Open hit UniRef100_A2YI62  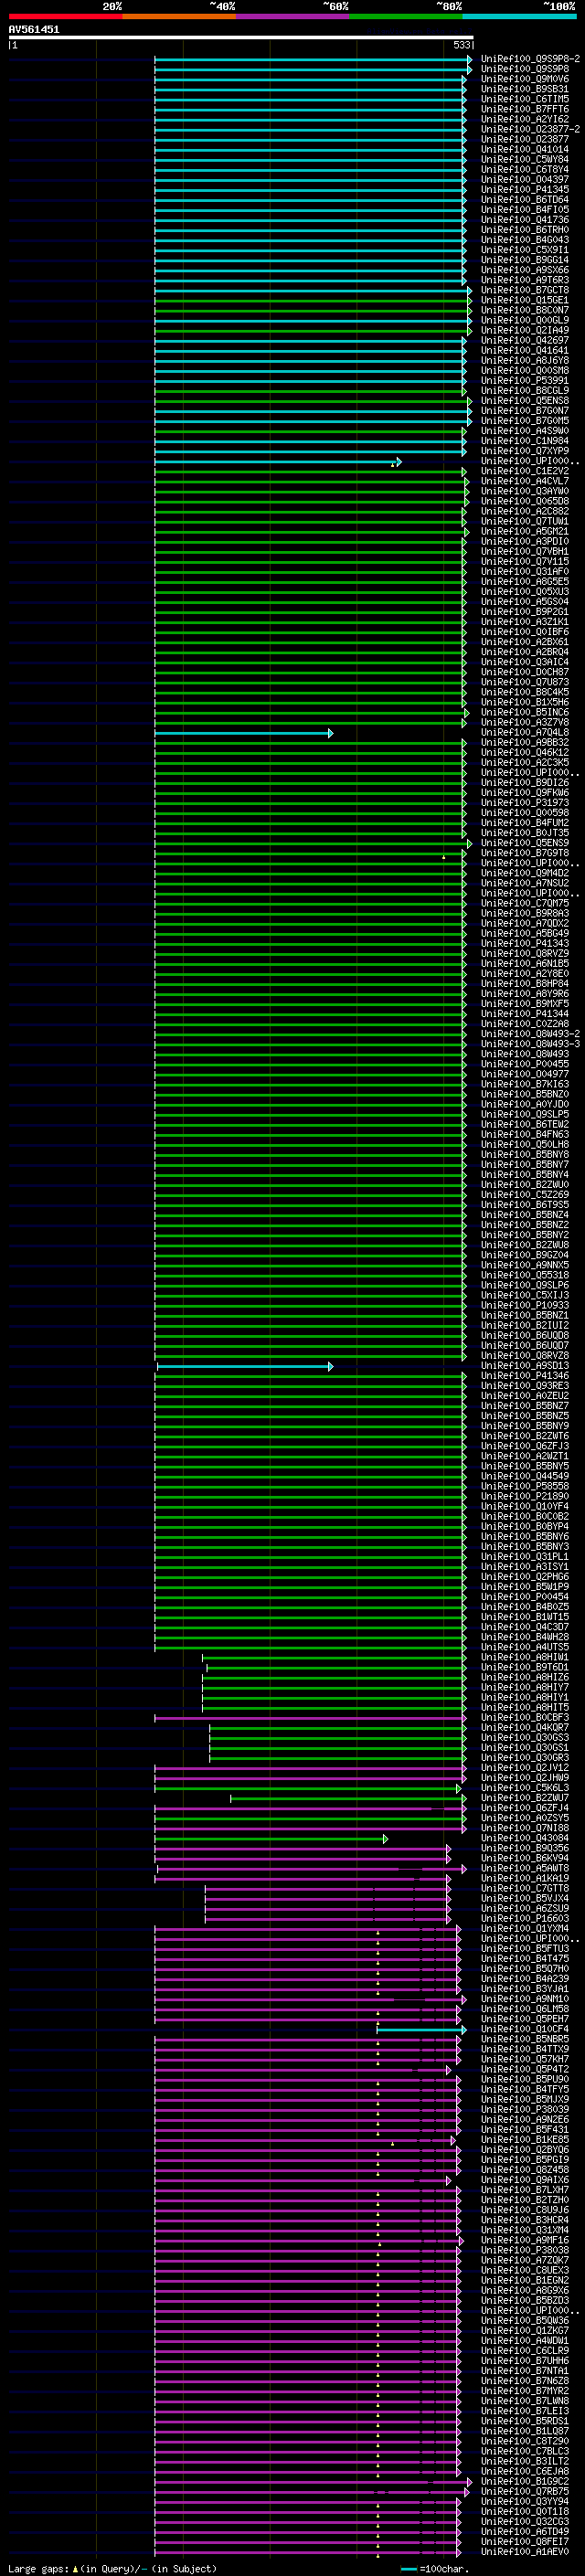[x=525, y=119]
